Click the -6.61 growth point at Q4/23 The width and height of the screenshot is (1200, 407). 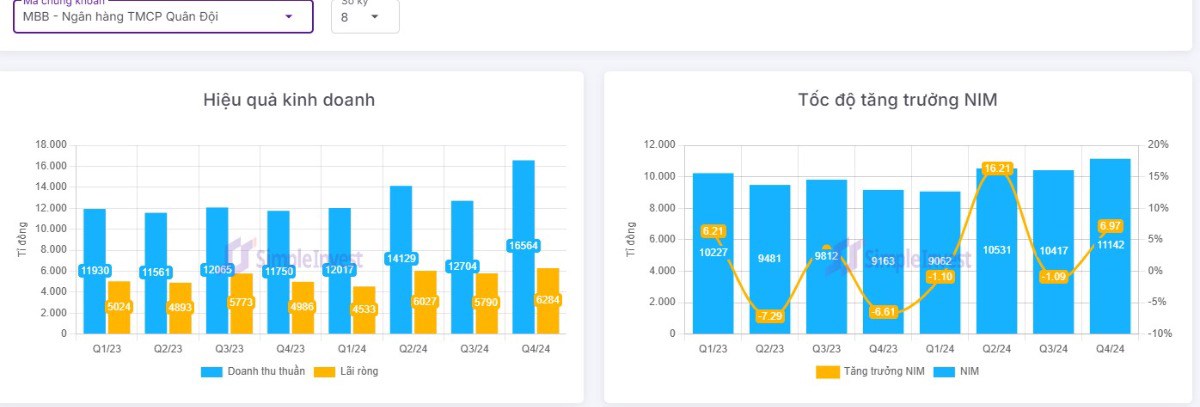[883, 312]
